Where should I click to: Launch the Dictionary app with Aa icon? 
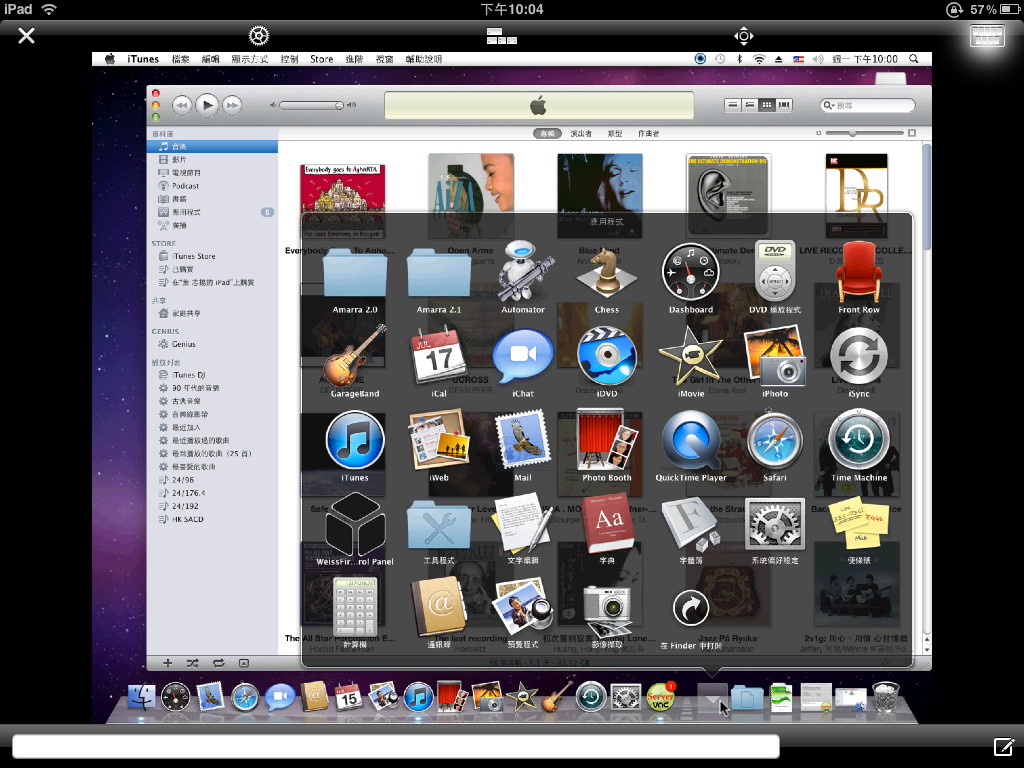[607, 524]
